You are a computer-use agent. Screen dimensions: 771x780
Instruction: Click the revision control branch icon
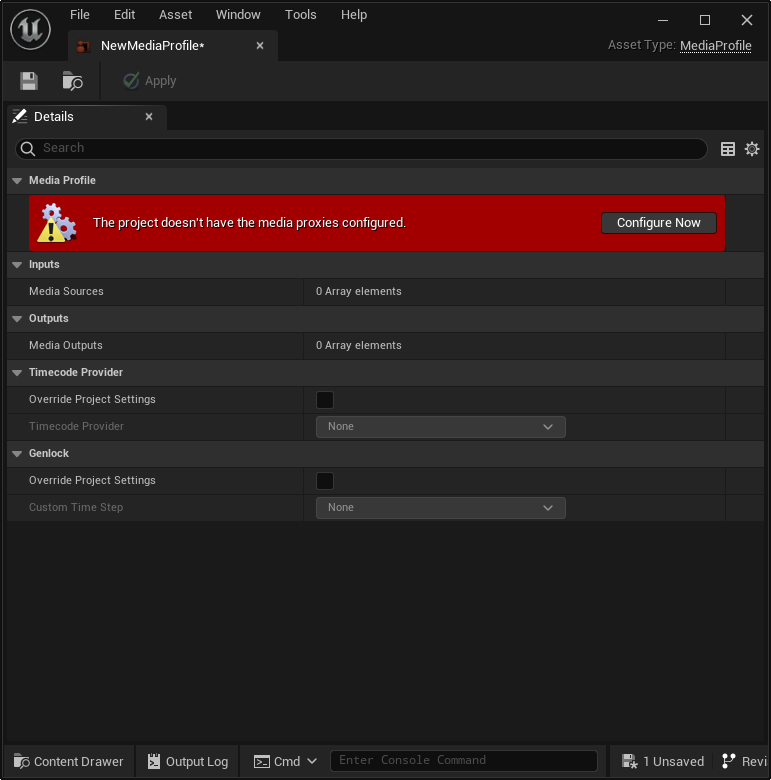click(x=728, y=761)
